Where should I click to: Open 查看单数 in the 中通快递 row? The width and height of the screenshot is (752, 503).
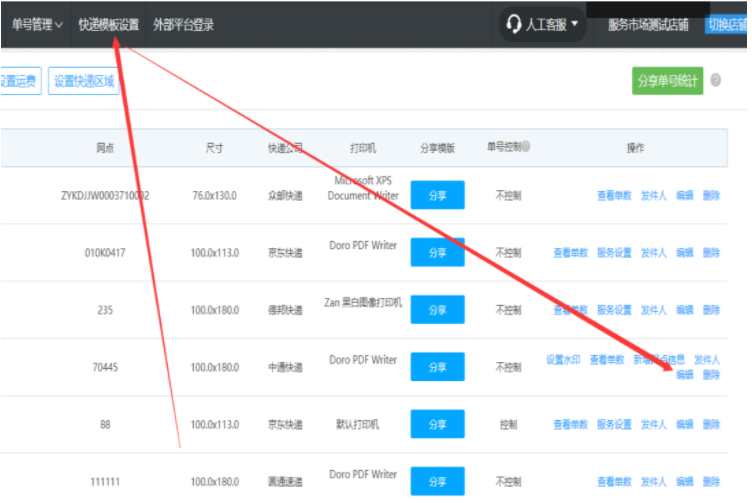607,359
